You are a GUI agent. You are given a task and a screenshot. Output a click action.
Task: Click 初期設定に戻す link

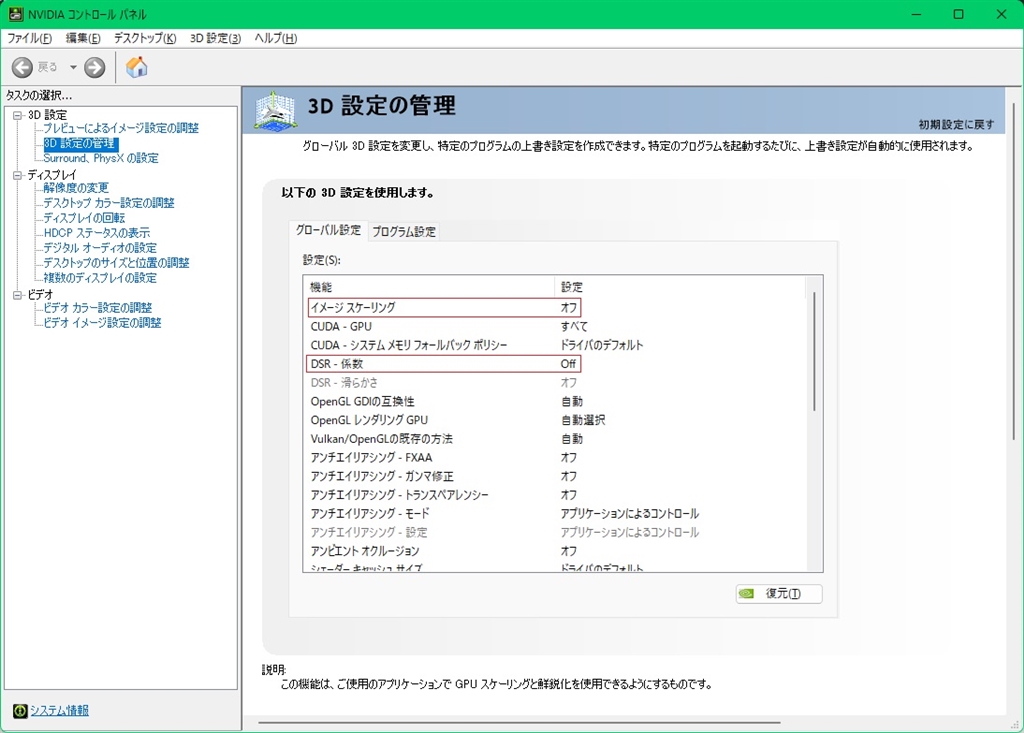coord(956,124)
